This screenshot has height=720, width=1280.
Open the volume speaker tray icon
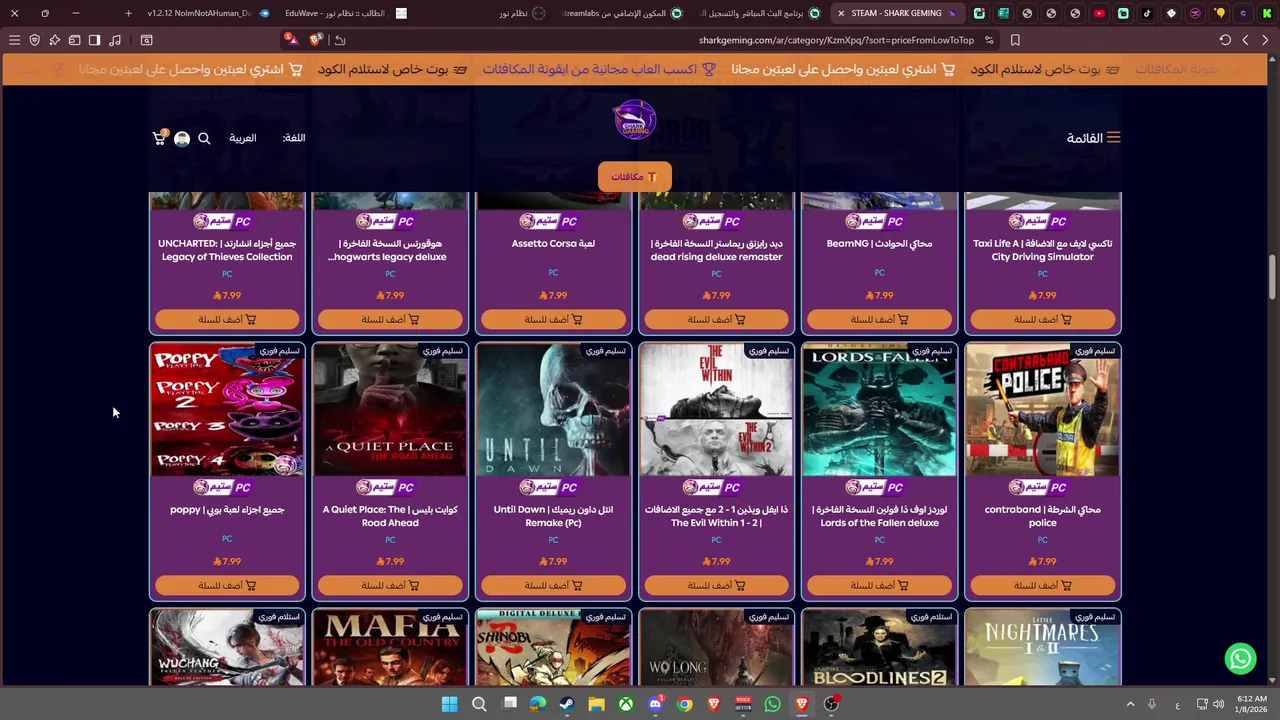pos(1219,704)
